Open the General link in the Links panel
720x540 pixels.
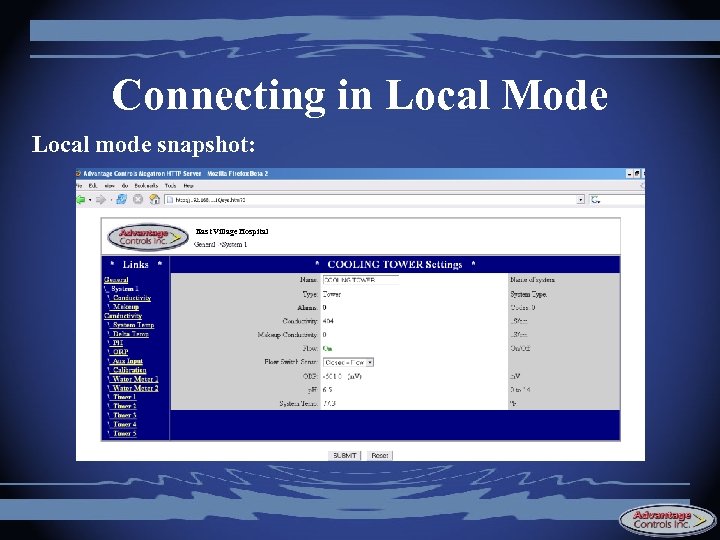(116, 280)
